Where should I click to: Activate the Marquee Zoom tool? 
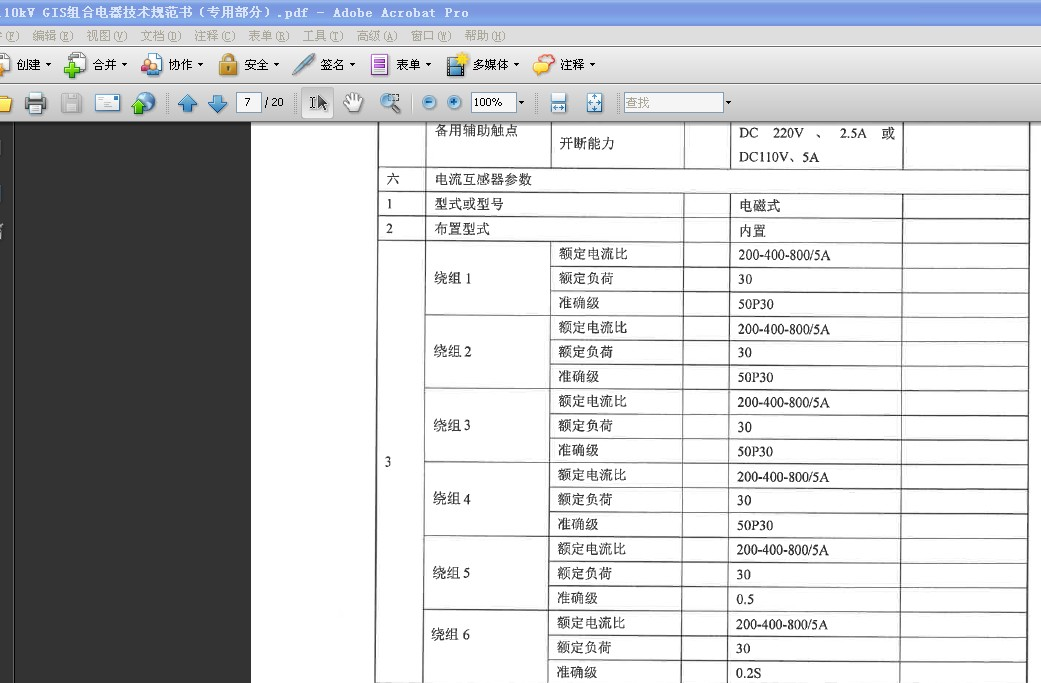391,101
